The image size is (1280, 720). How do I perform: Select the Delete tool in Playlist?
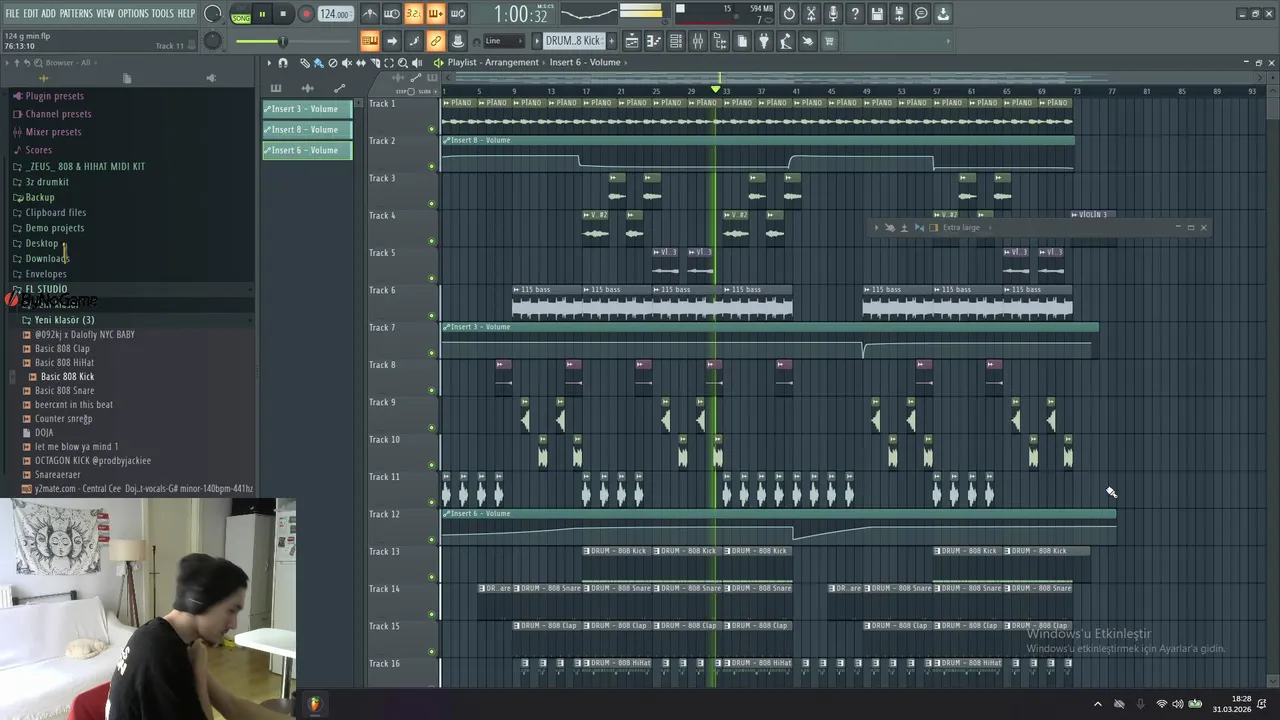(333, 63)
